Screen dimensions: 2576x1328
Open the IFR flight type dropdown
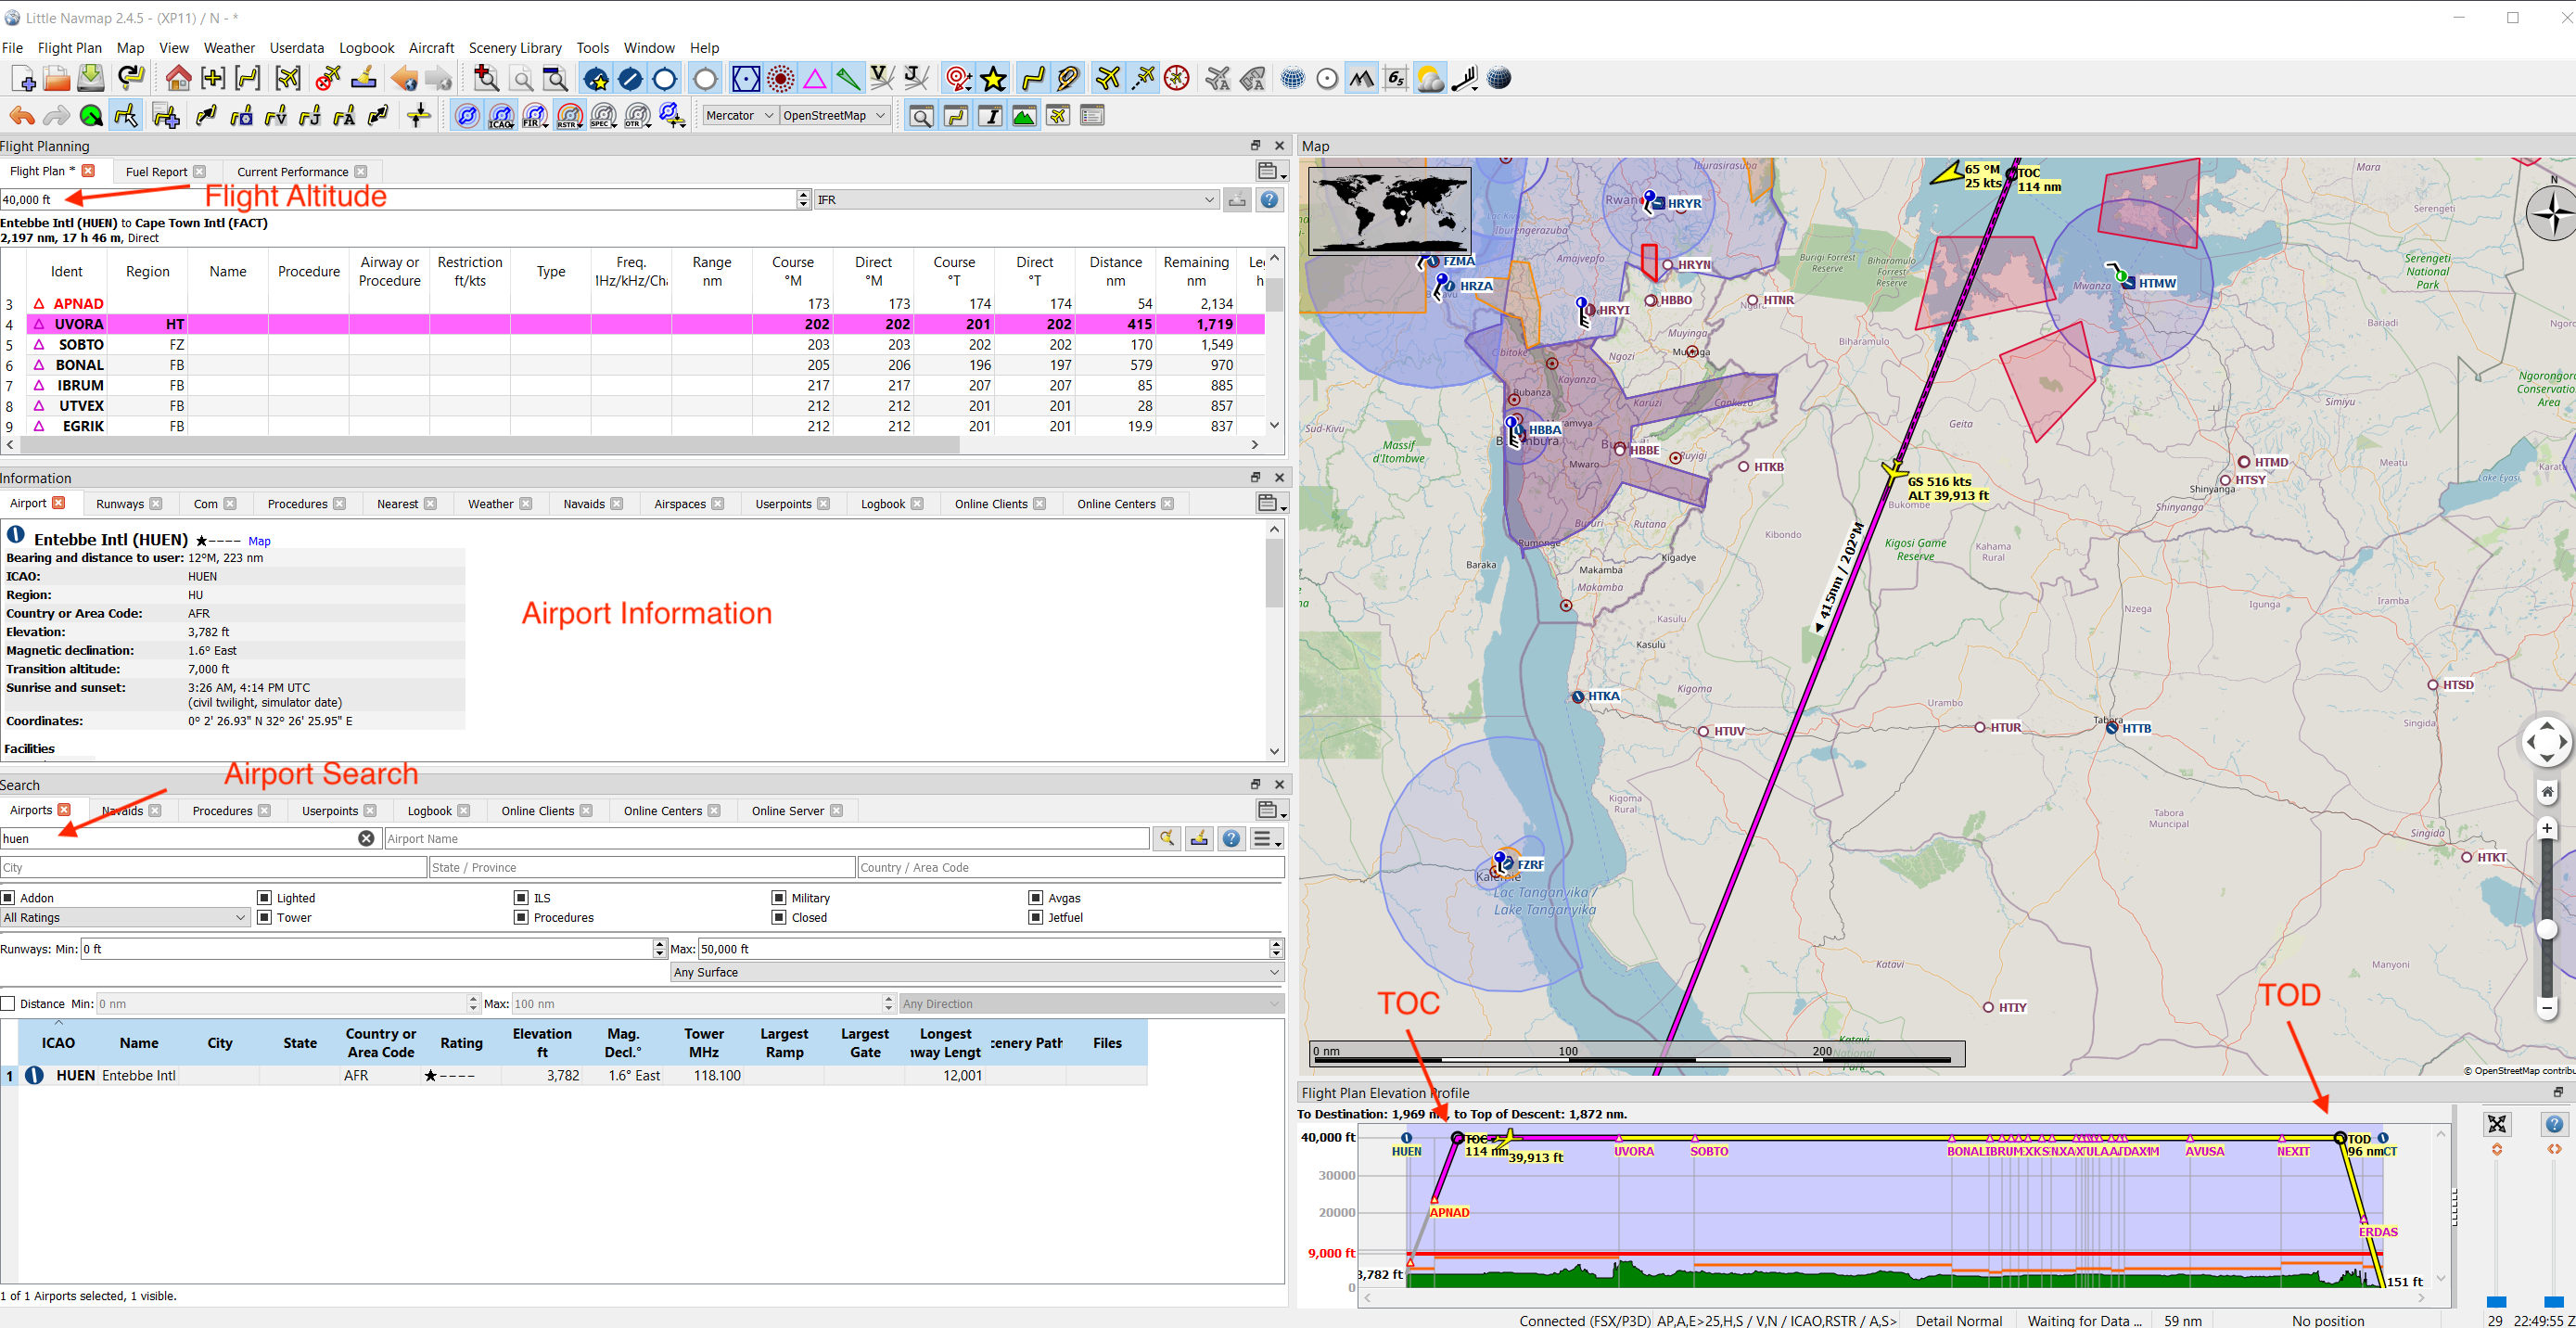[x=1016, y=200]
